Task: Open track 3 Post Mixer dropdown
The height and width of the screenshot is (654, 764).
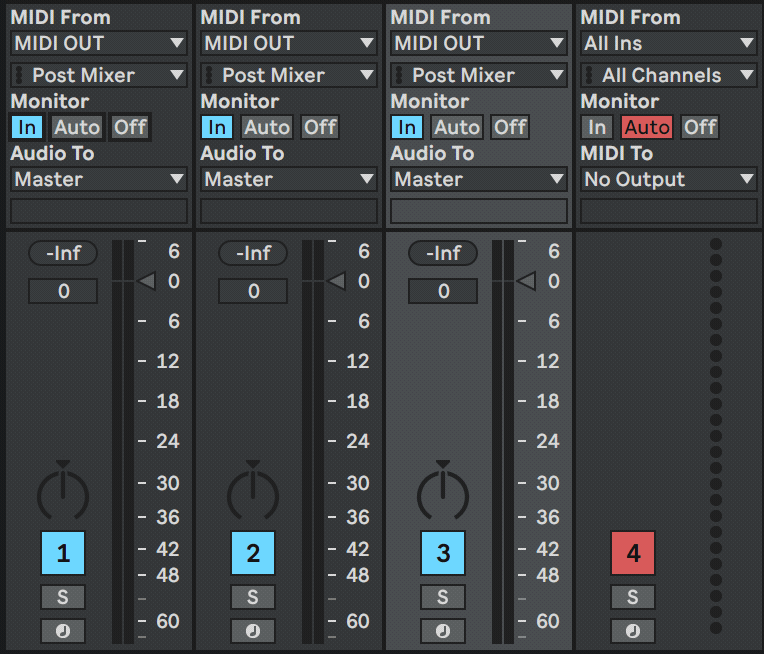Action: coord(479,75)
